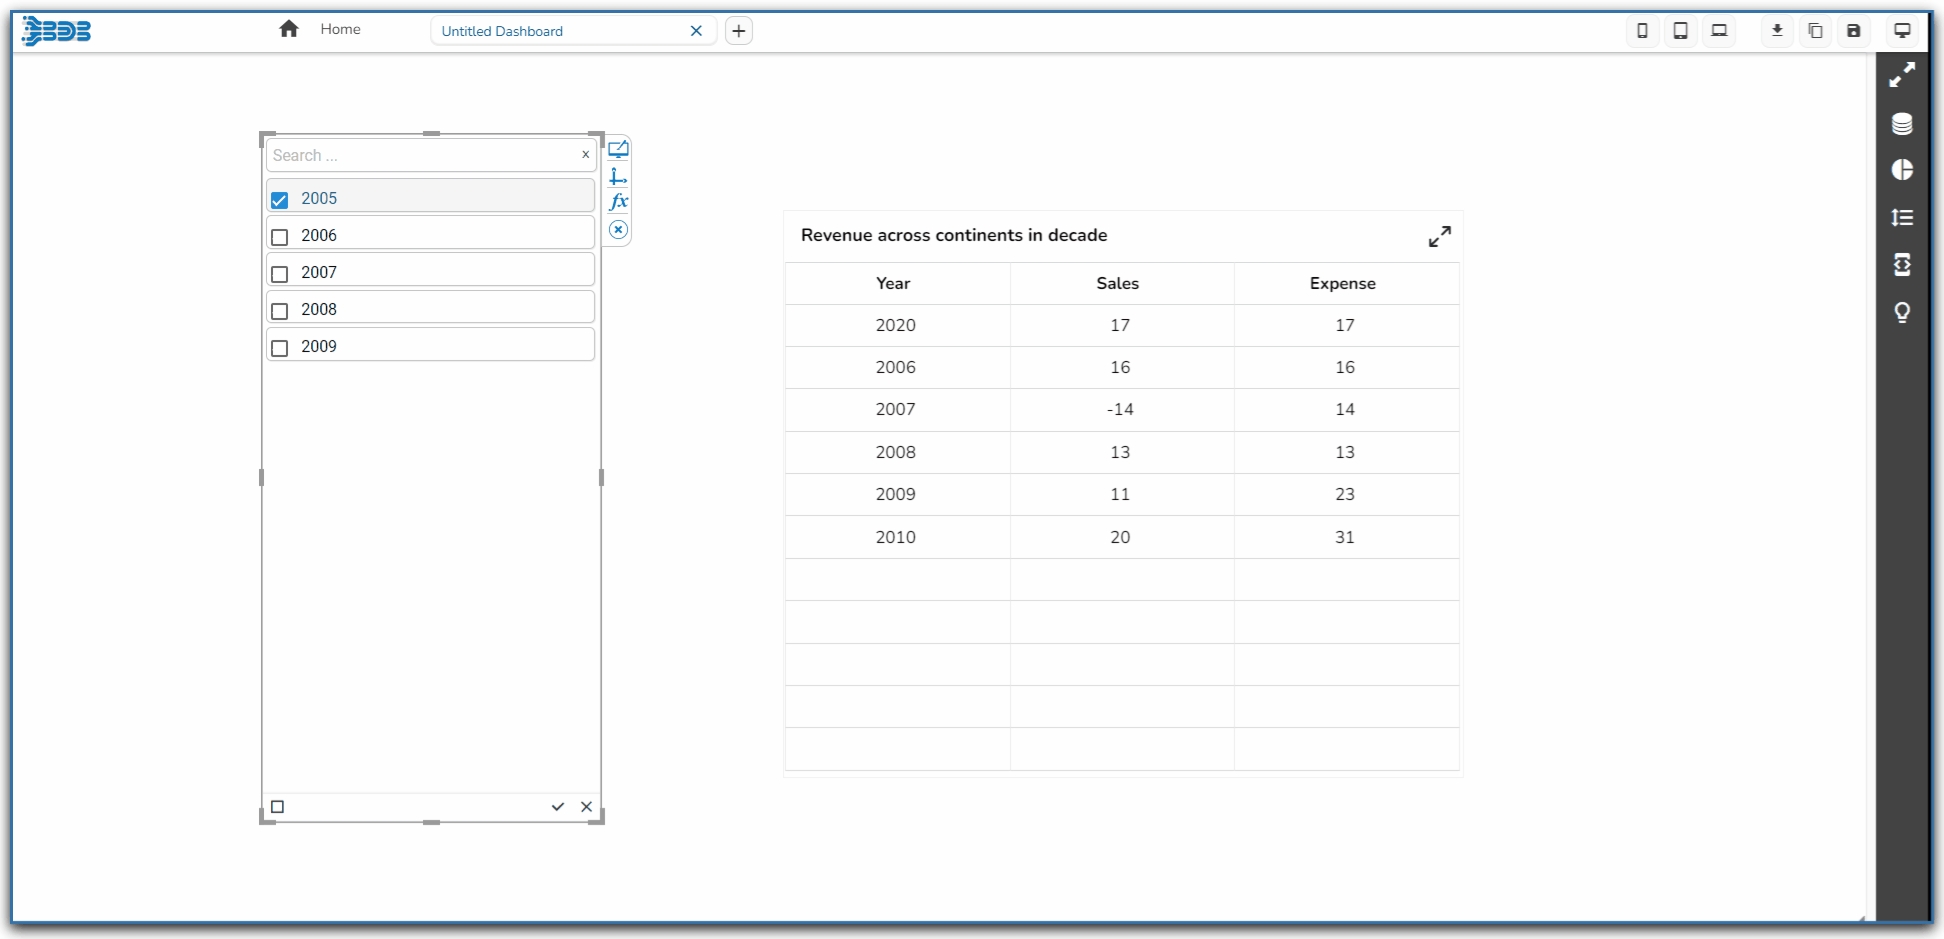Image resolution: width=1944 pixels, height=939 pixels.
Task: Toggle the select-all checkbox at filter bottom
Action: click(x=278, y=807)
